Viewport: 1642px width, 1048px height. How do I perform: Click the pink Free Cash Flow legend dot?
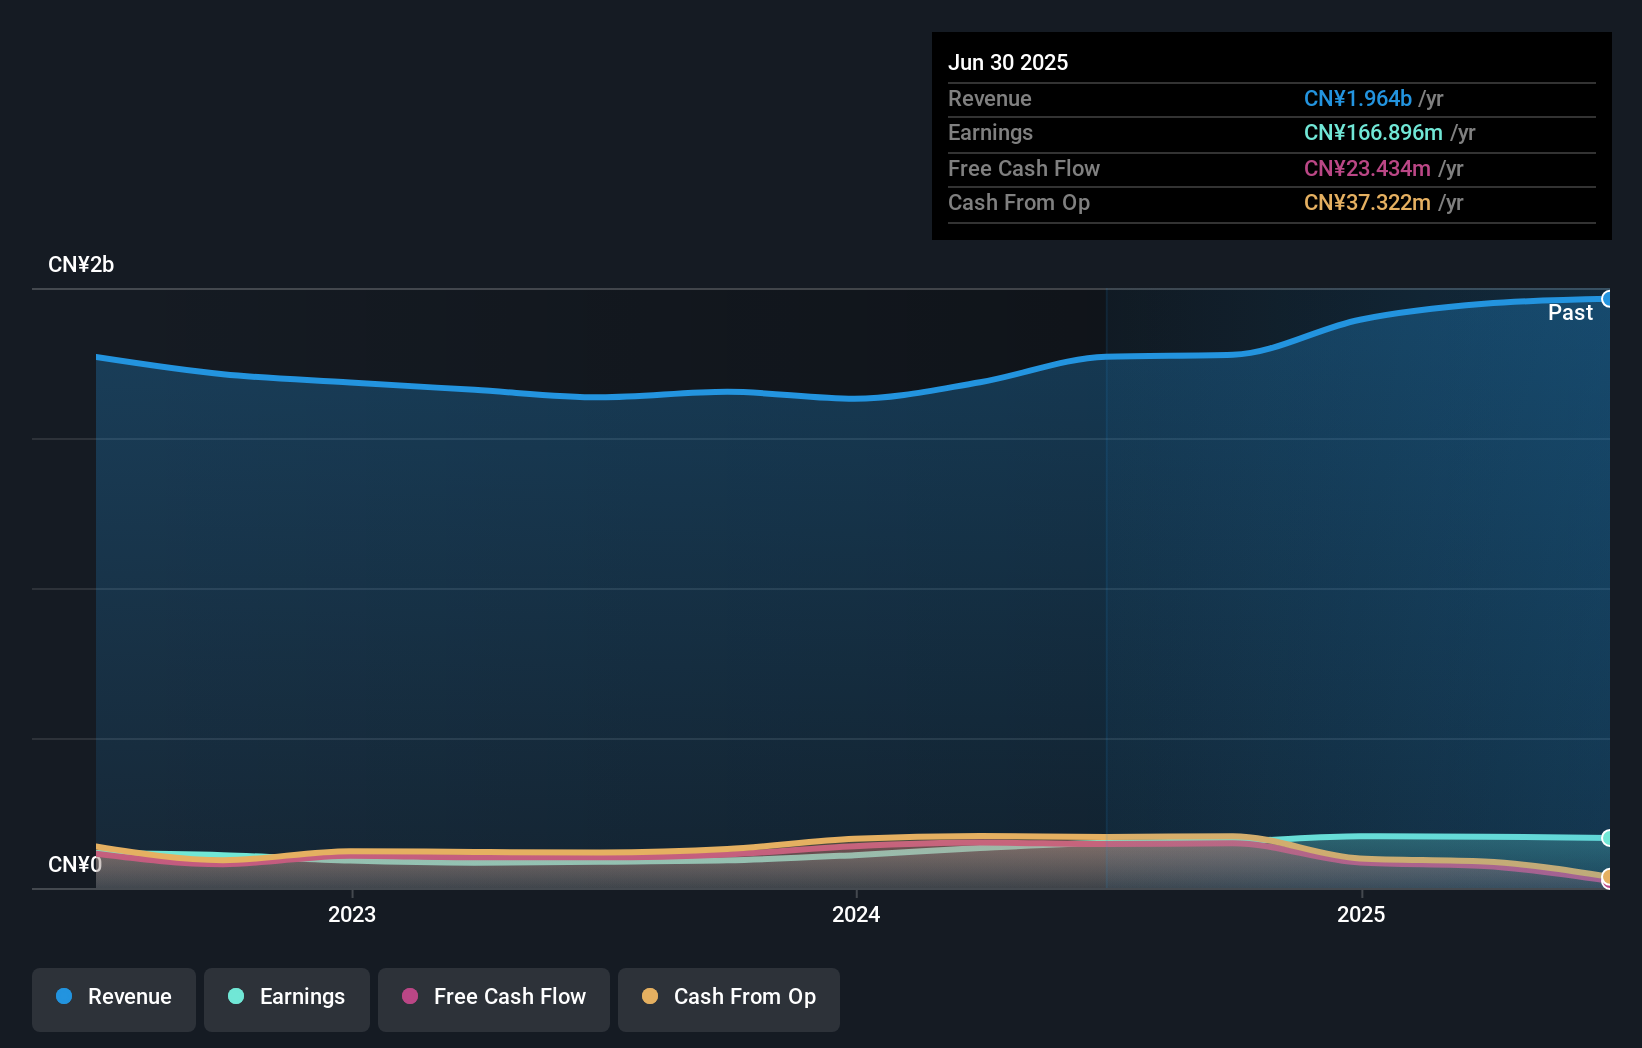pyautogui.click(x=410, y=996)
